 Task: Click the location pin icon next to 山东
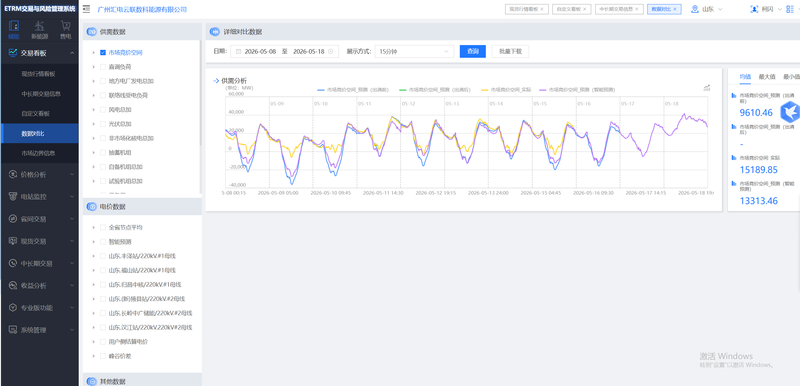coord(694,9)
